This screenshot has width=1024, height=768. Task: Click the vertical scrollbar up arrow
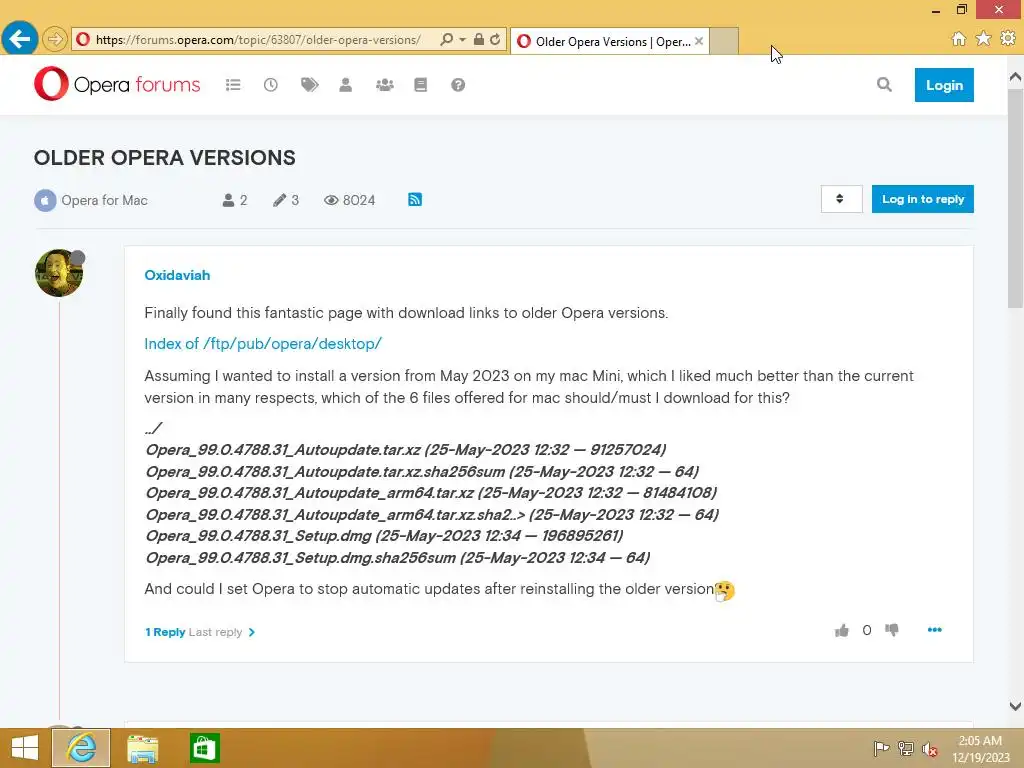click(1015, 77)
